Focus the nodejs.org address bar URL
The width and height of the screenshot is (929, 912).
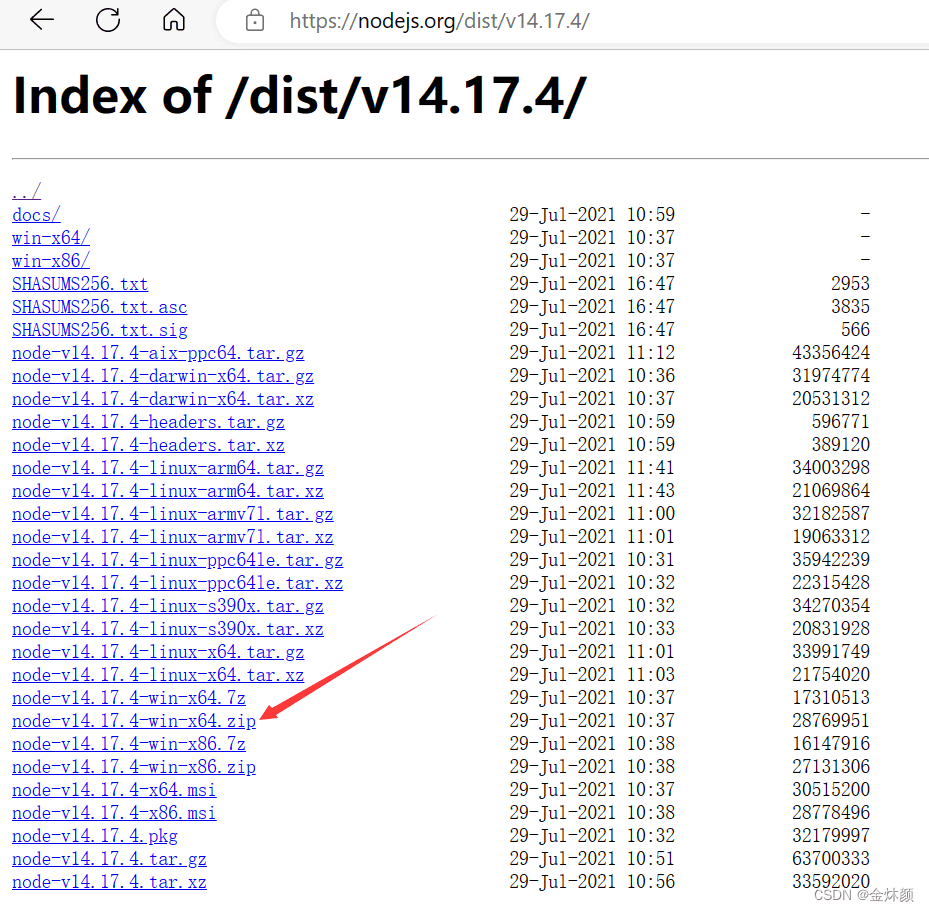[440, 21]
